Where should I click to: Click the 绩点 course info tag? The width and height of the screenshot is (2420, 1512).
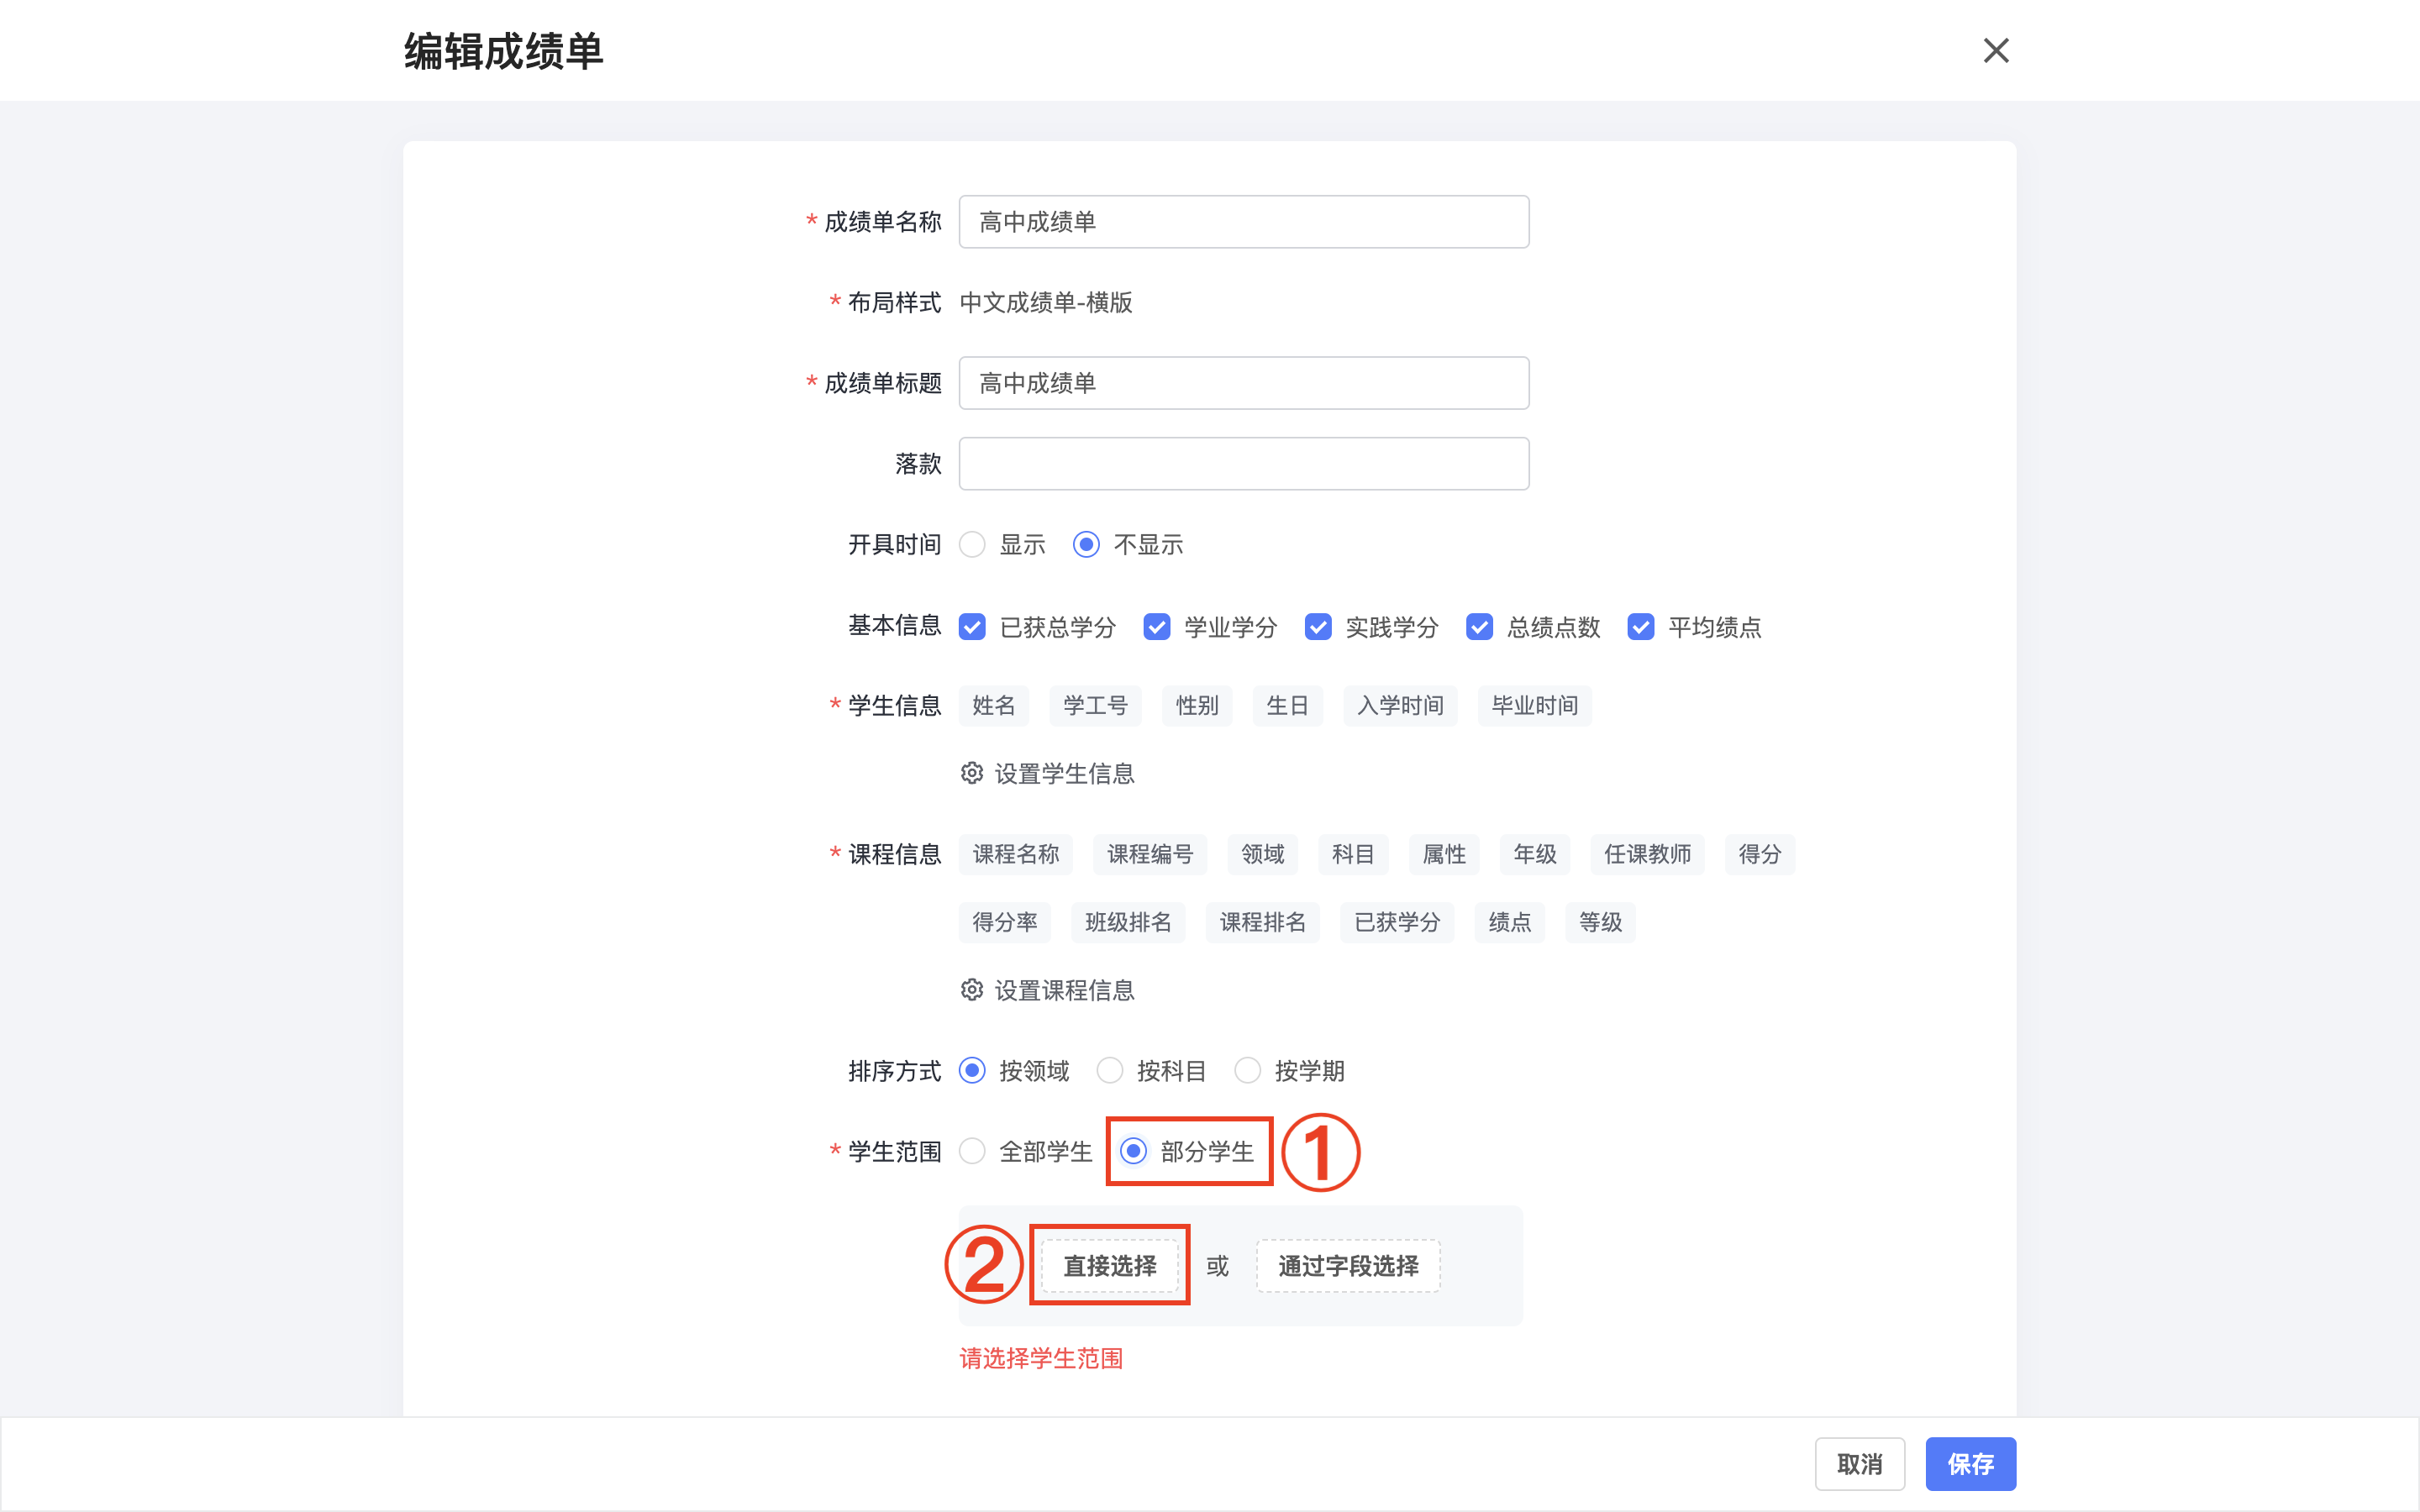point(1510,923)
